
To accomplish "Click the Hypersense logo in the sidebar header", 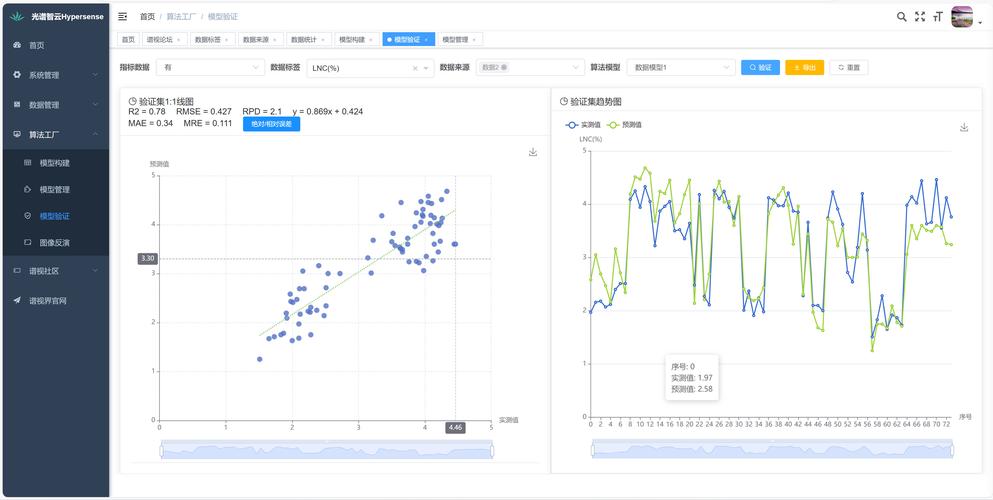I will 17,16.
